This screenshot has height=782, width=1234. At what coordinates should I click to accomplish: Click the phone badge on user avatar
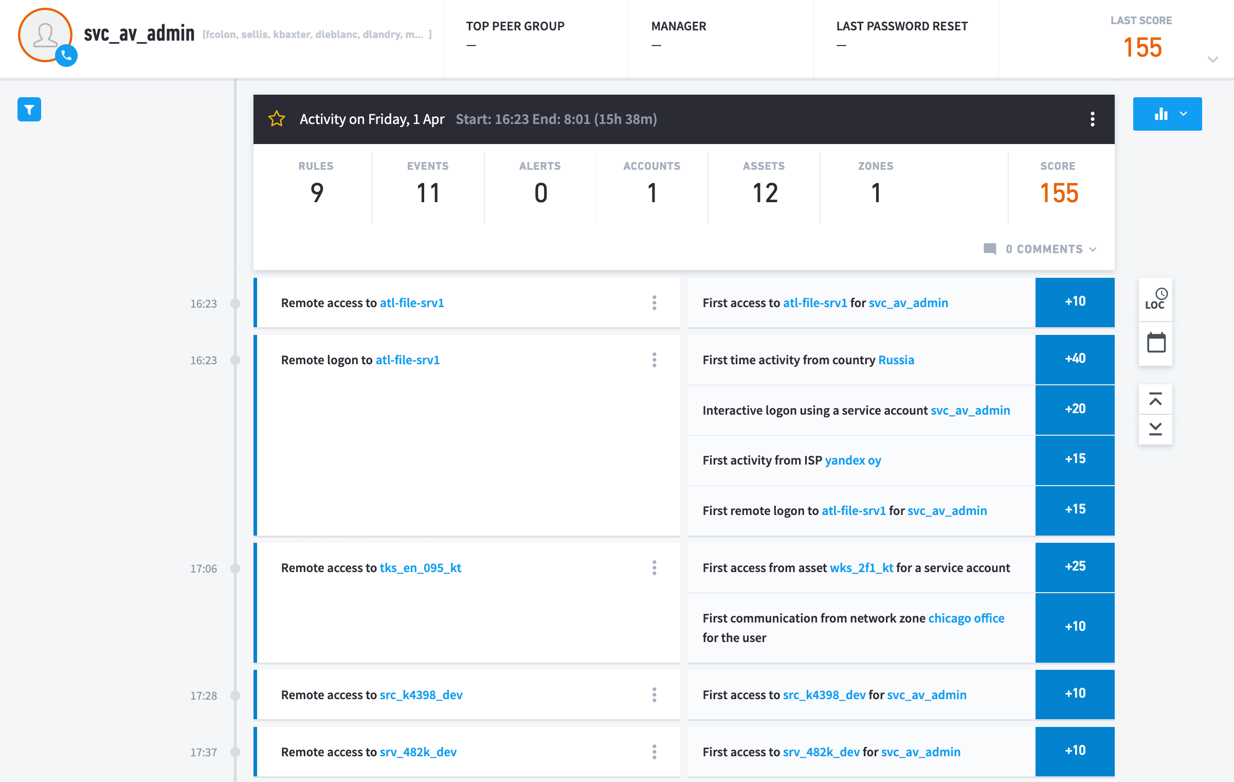(66, 56)
